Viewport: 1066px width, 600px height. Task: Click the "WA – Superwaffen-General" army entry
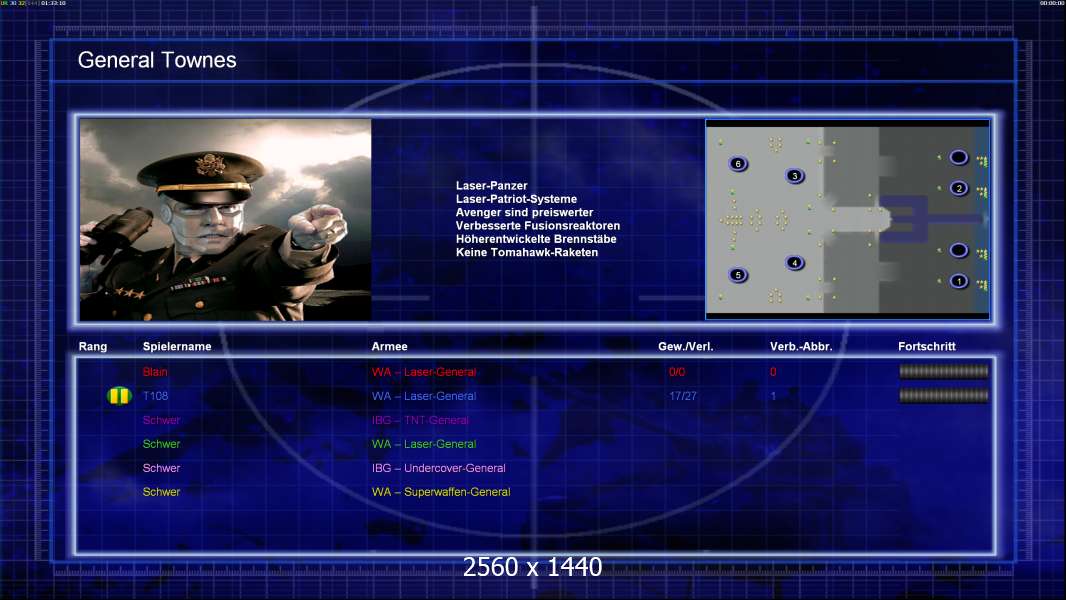click(x=441, y=492)
